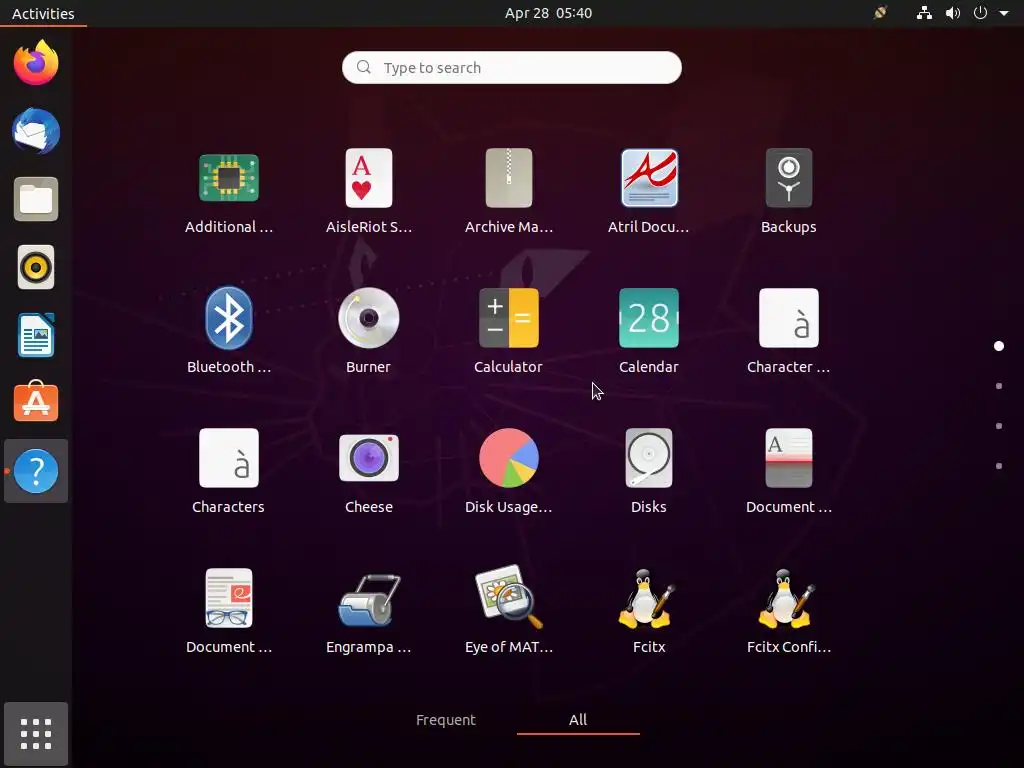
Task: Launch AisleRiot Solitaire card game
Action: [x=369, y=191]
